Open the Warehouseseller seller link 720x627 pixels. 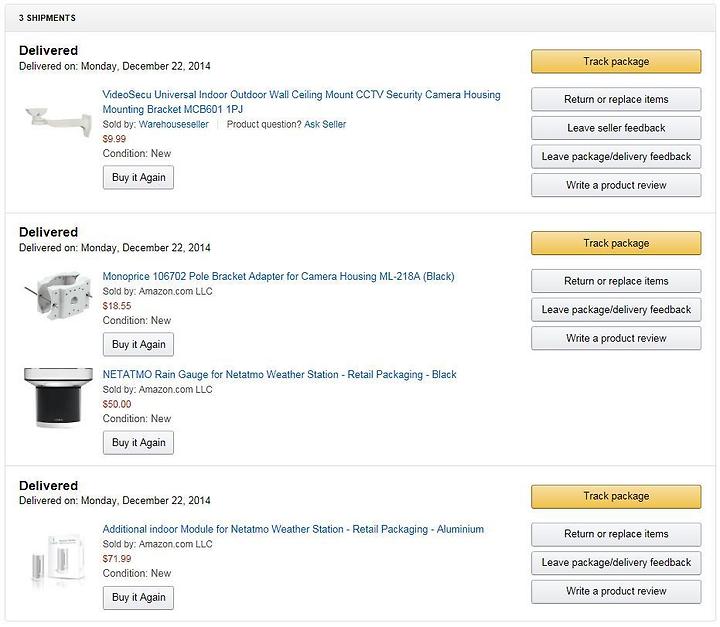174,124
